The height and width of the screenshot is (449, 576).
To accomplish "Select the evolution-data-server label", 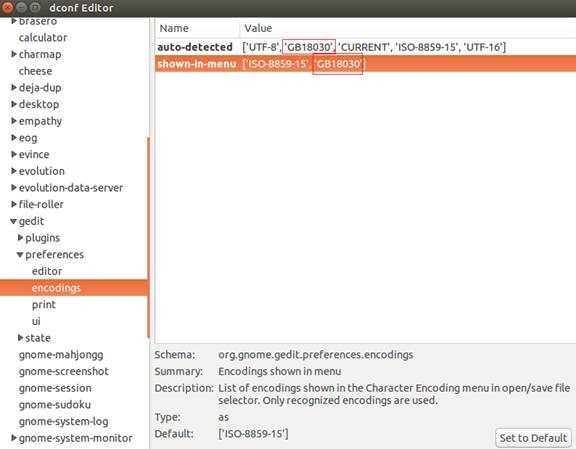I will (x=71, y=188).
